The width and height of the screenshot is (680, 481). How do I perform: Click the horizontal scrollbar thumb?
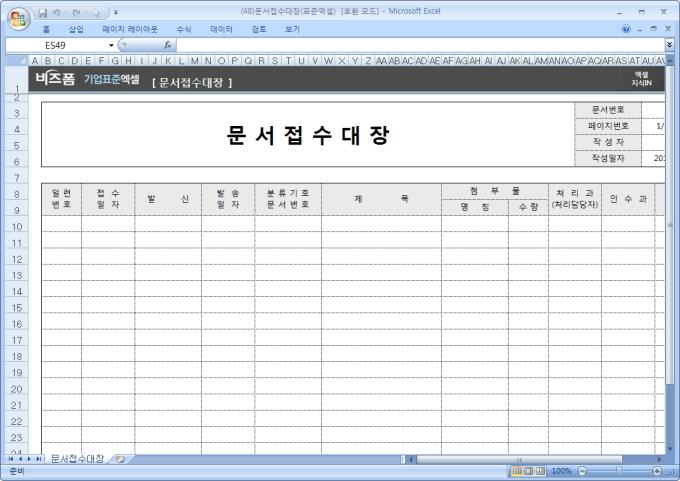point(519,459)
